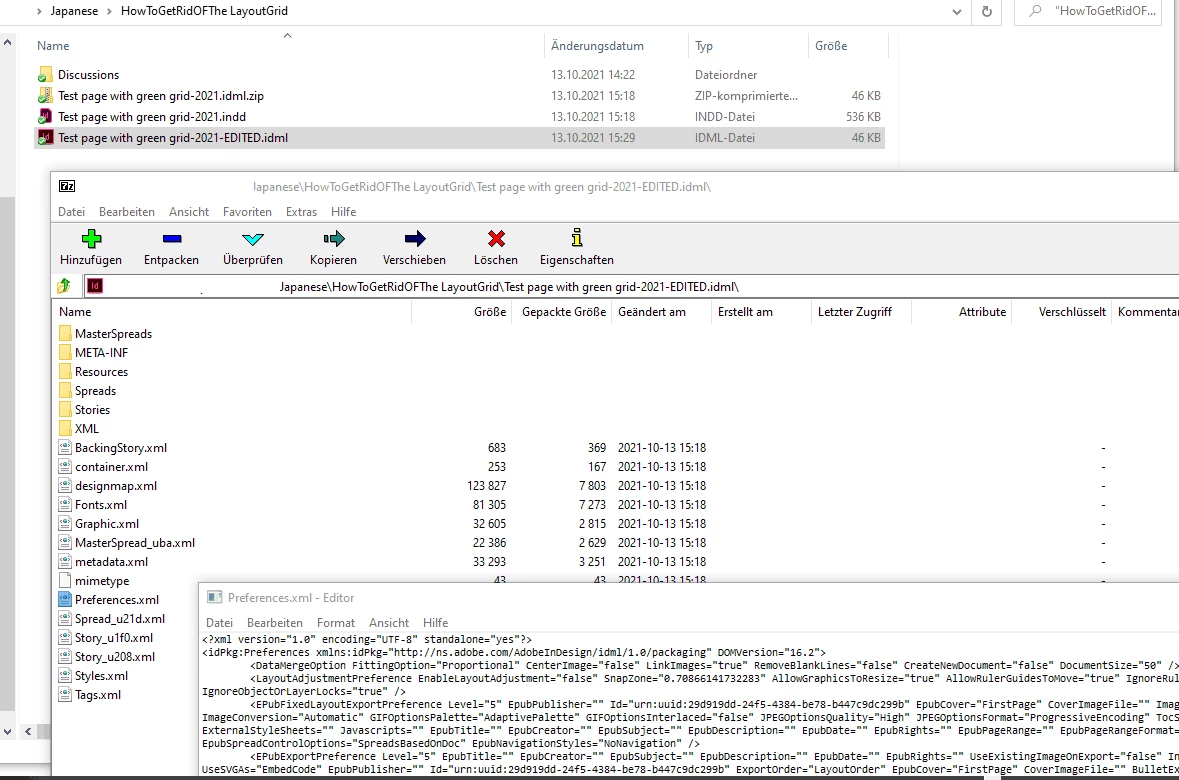This screenshot has height=780, width=1179.
Task: Click the 7-Zip archive path field
Action: click(631, 287)
